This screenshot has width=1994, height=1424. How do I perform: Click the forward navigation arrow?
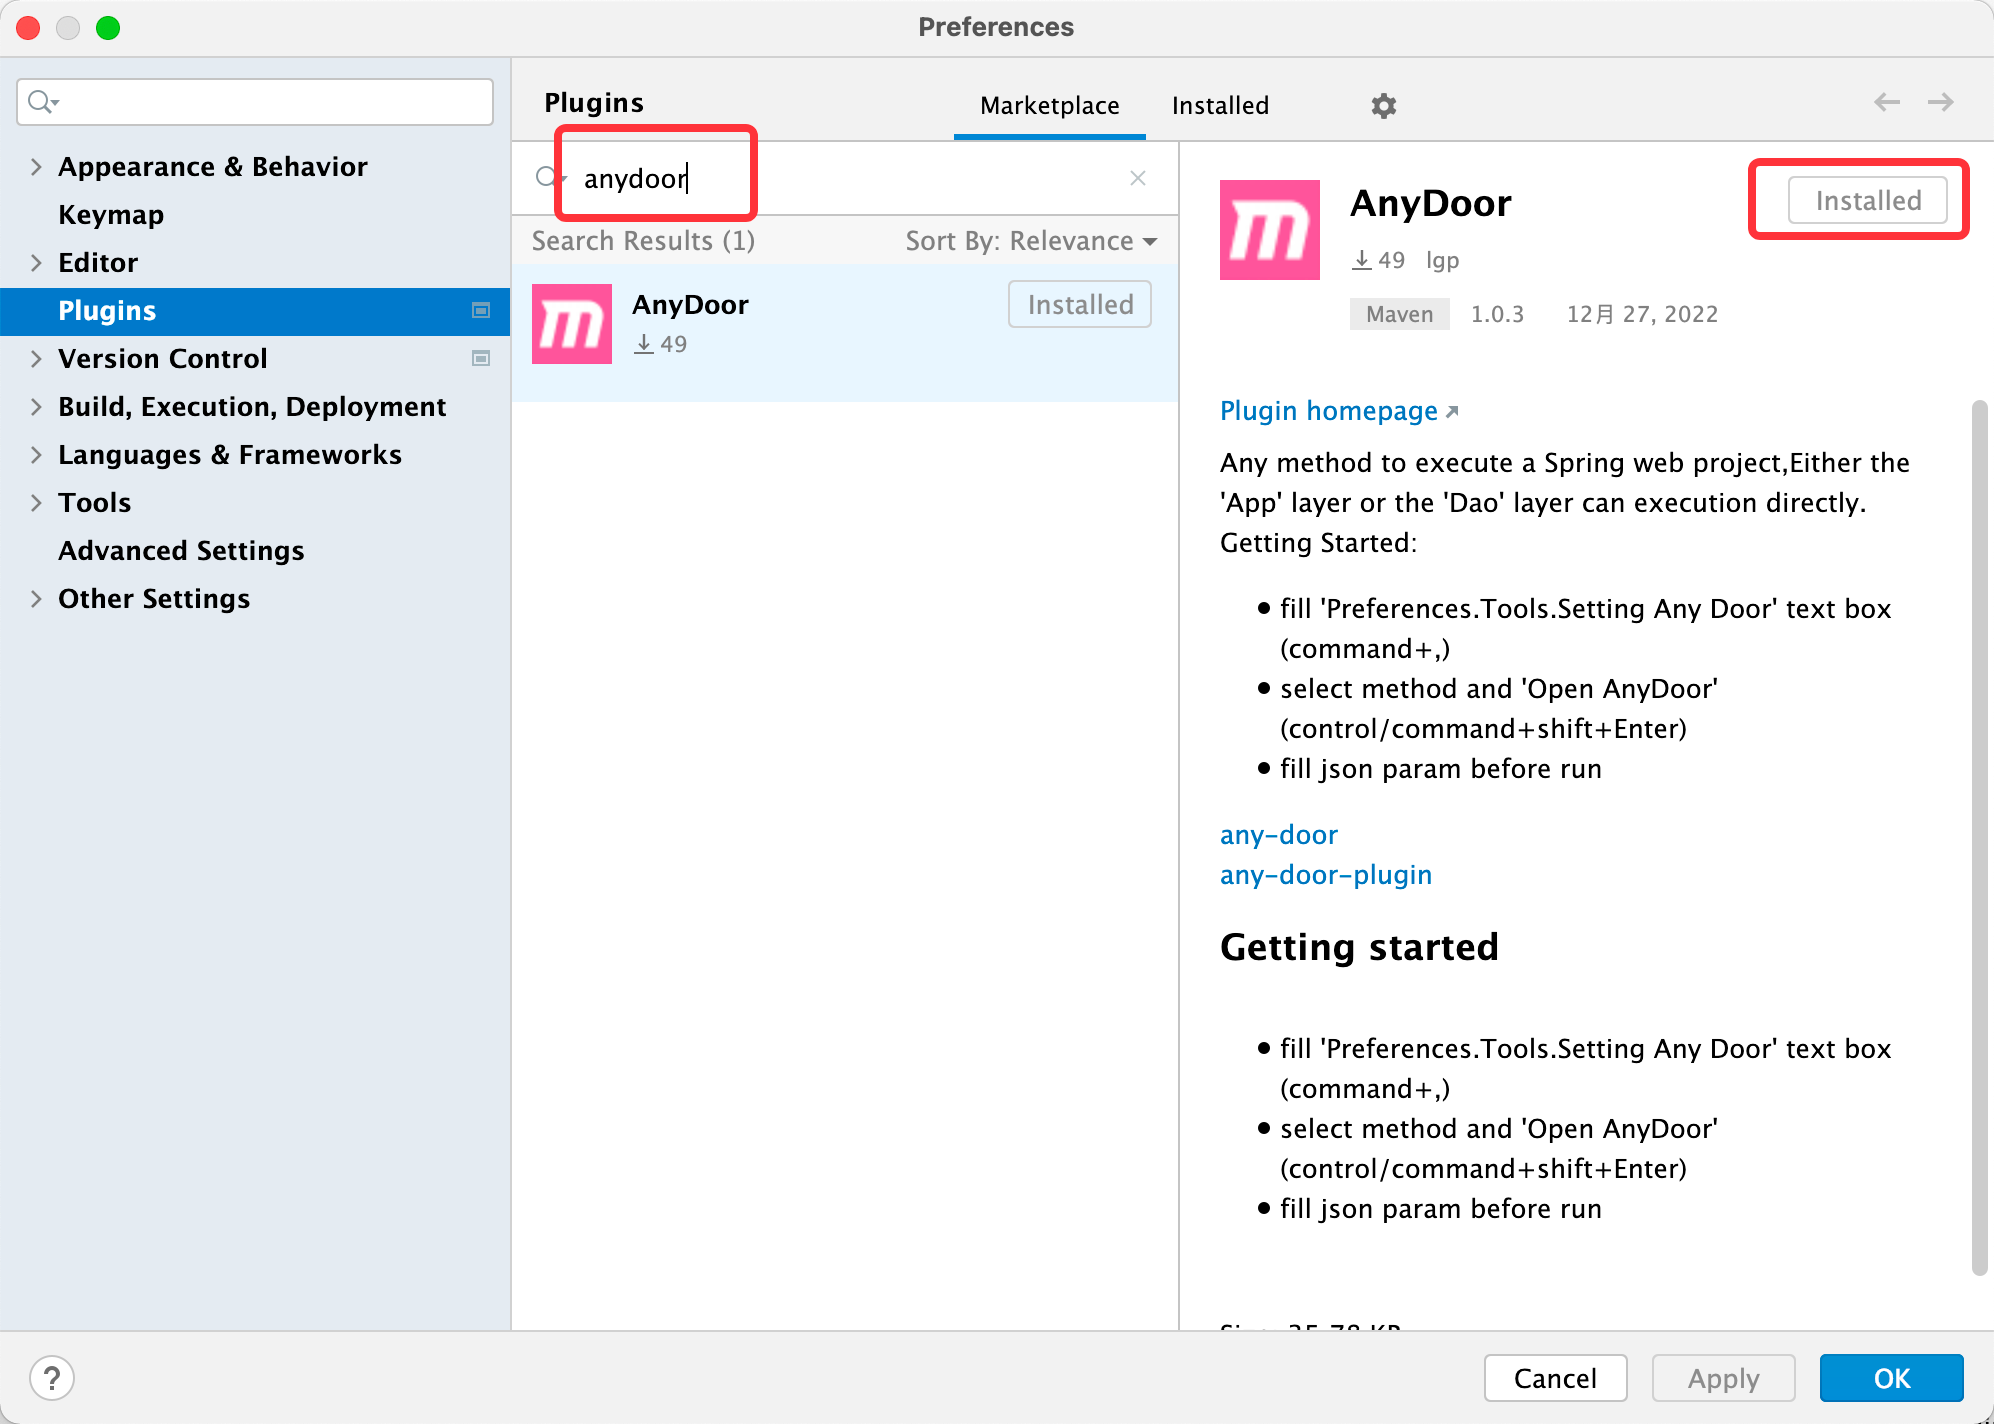[x=1940, y=102]
